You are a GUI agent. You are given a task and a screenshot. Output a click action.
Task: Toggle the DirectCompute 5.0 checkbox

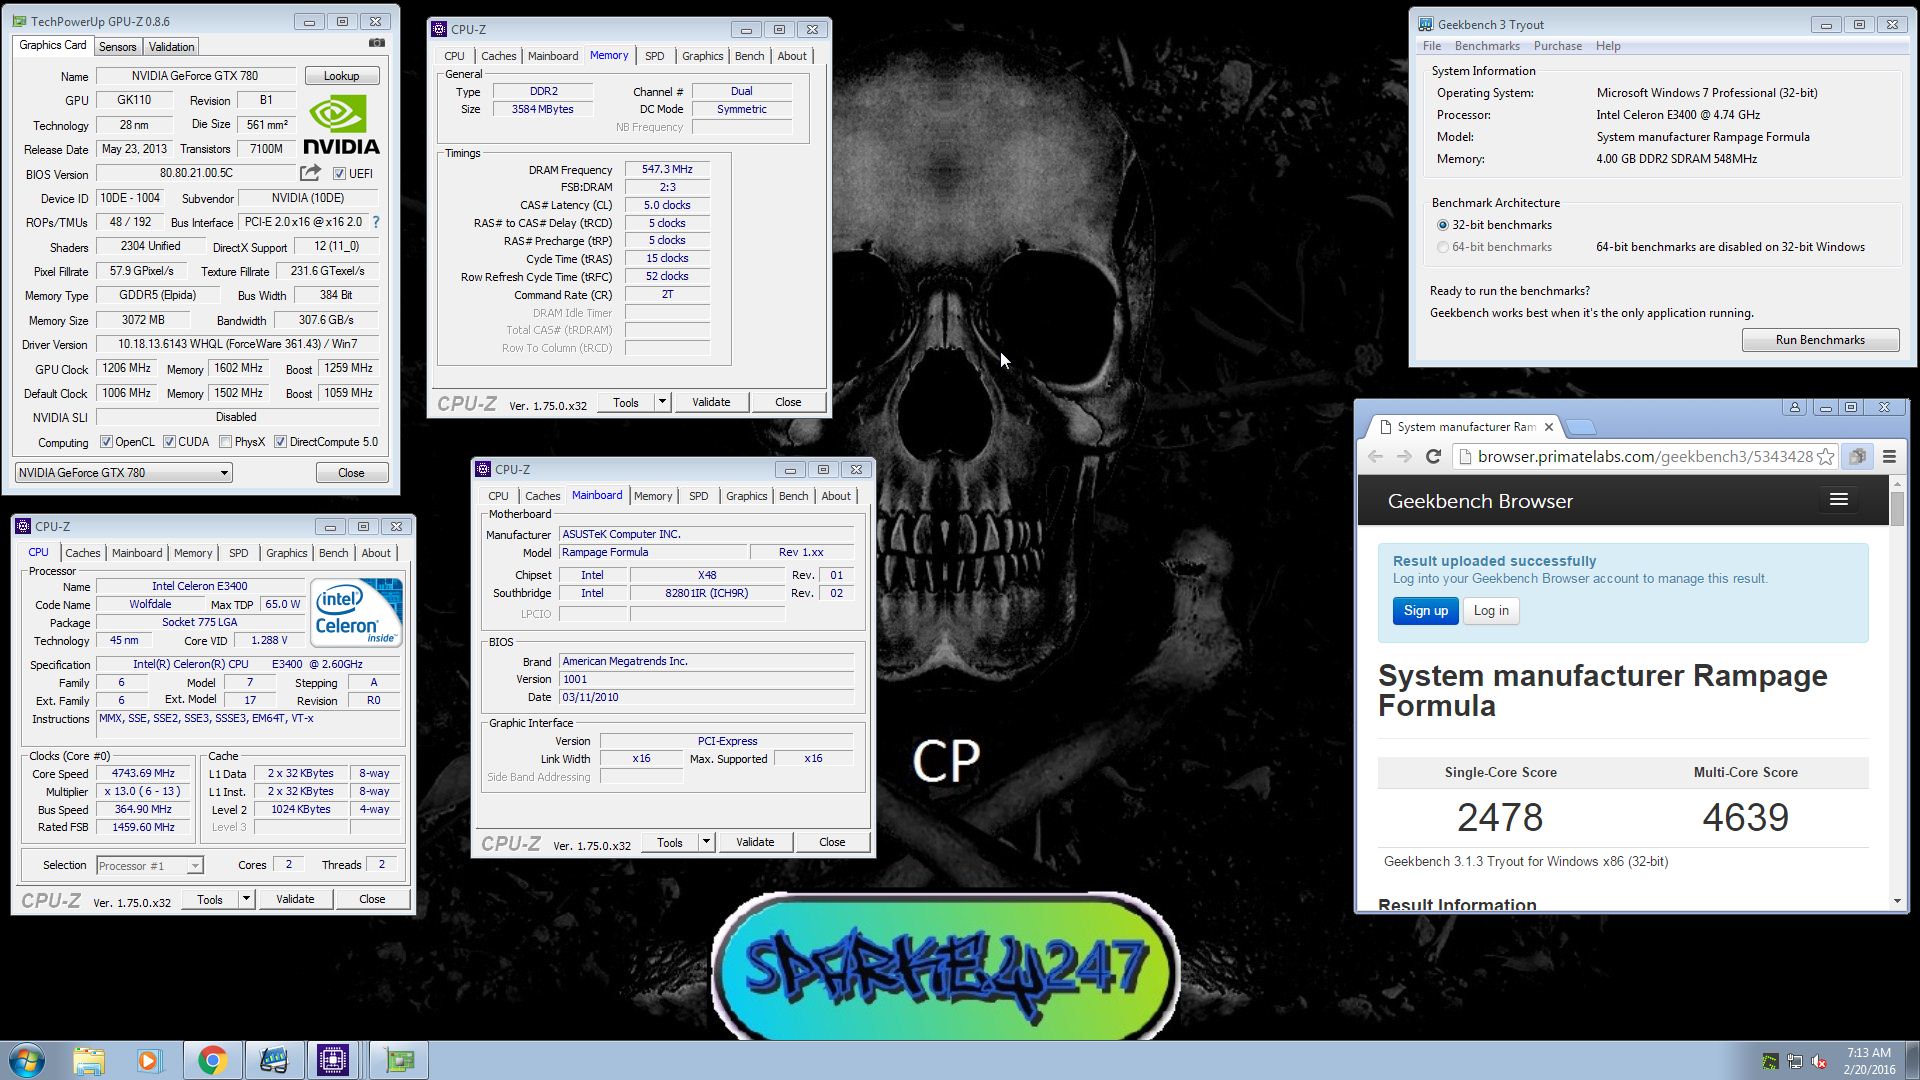(x=280, y=441)
